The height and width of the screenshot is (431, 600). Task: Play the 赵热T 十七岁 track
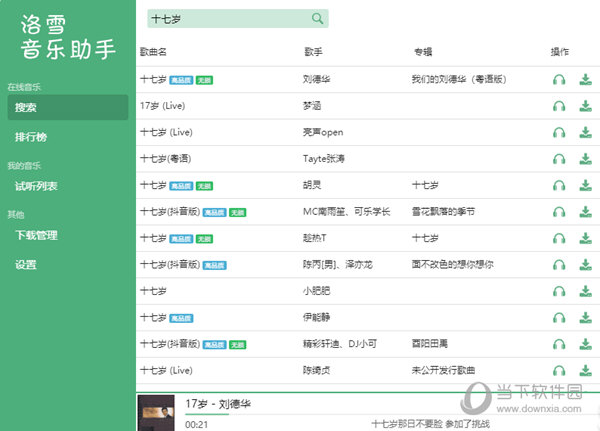coord(559,238)
